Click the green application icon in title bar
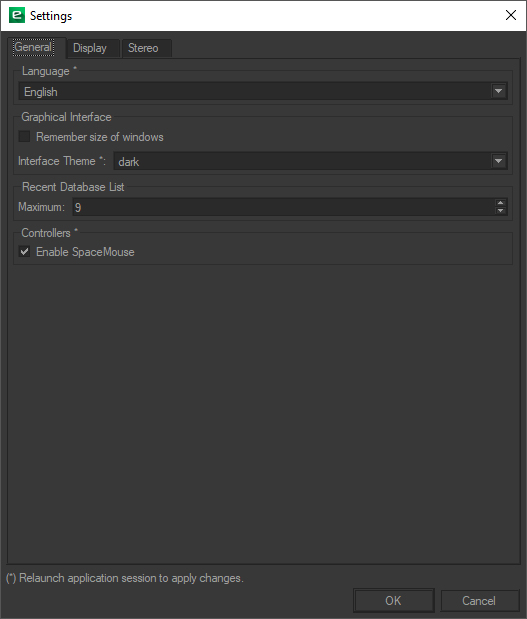The width and height of the screenshot is (527, 619). pos(17,15)
